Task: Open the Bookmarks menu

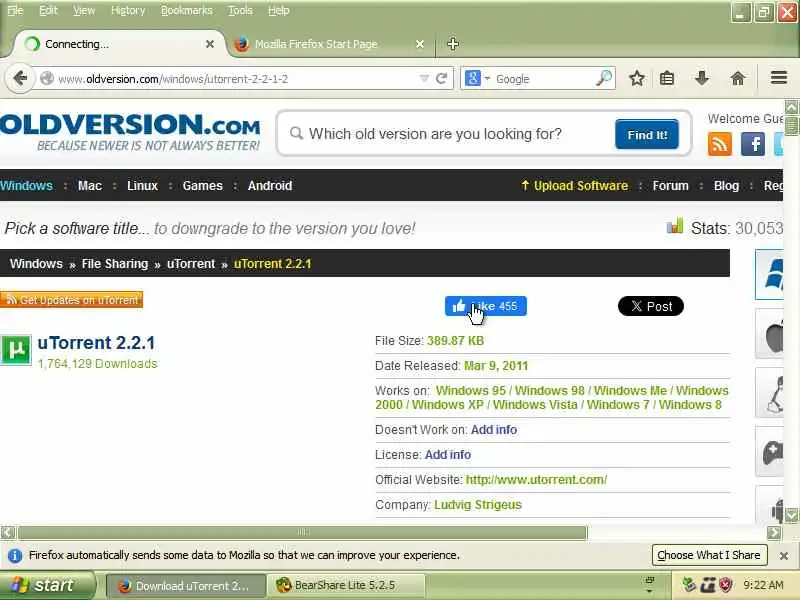Action: 186,10
